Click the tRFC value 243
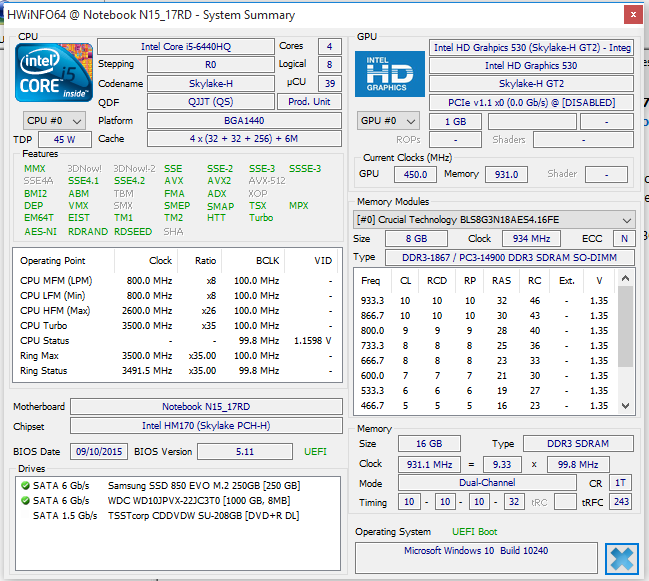 point(621,502)
